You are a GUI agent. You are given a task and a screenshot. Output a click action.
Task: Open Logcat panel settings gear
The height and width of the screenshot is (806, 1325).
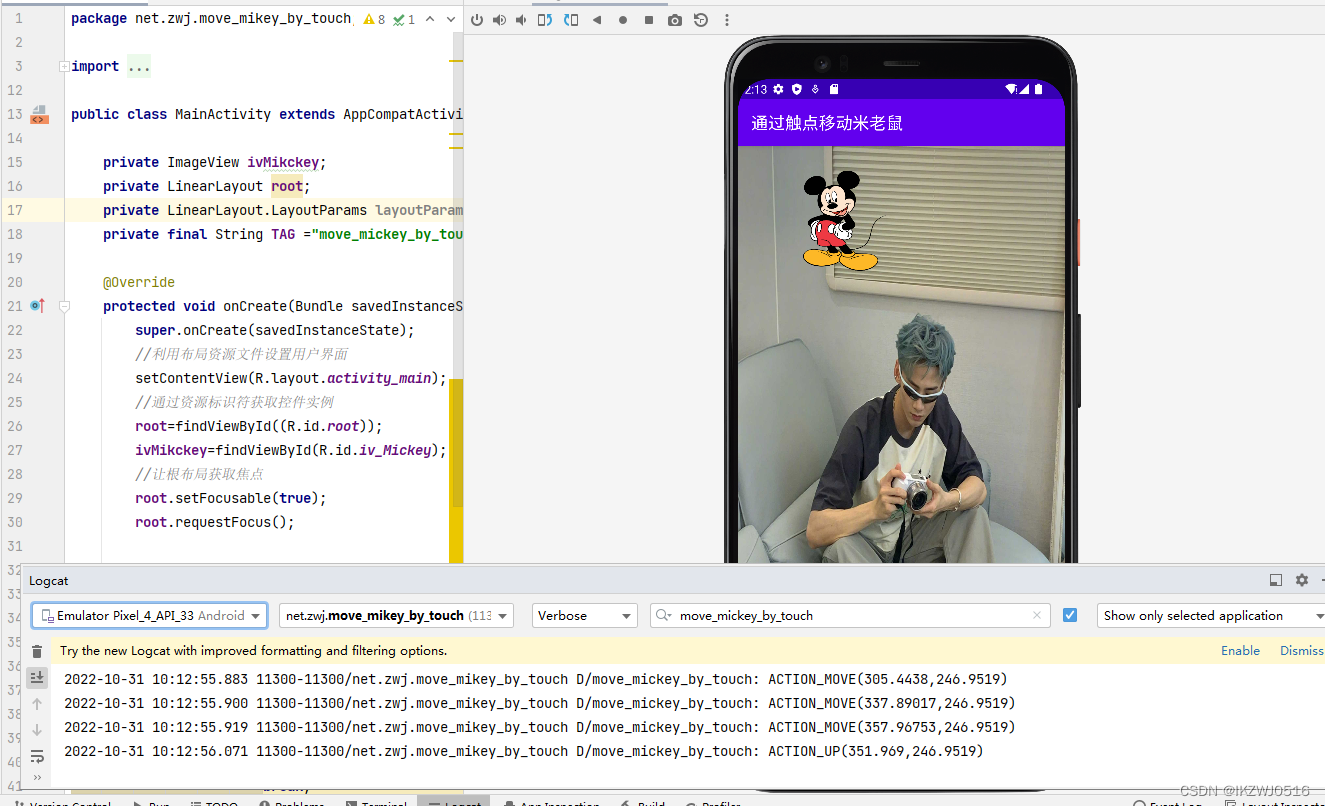click(1301, 580)
